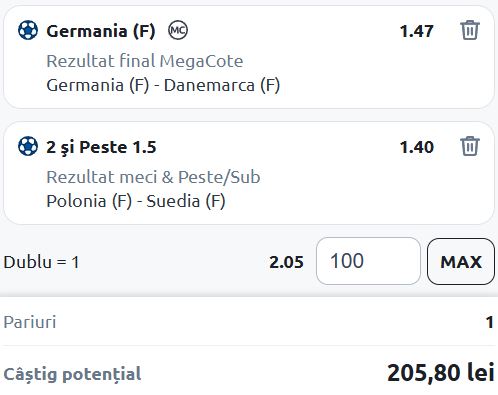
Task: Click the MC MegaCote badge icon
Action: [x=178, y=30]
